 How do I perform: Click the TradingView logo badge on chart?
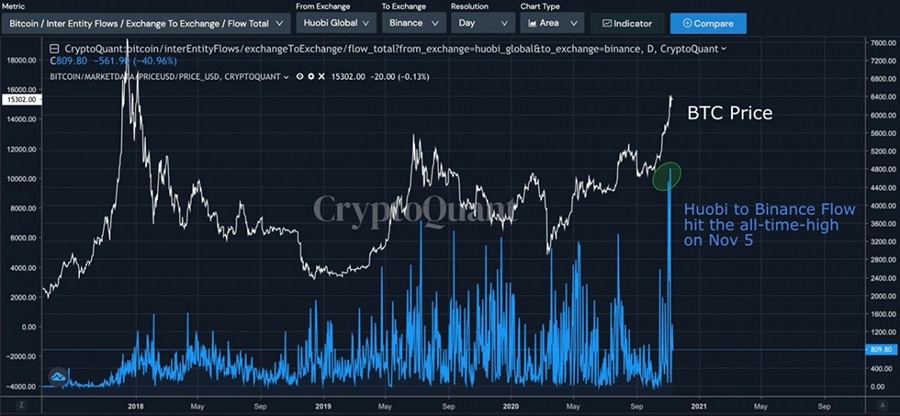(58, 376)
